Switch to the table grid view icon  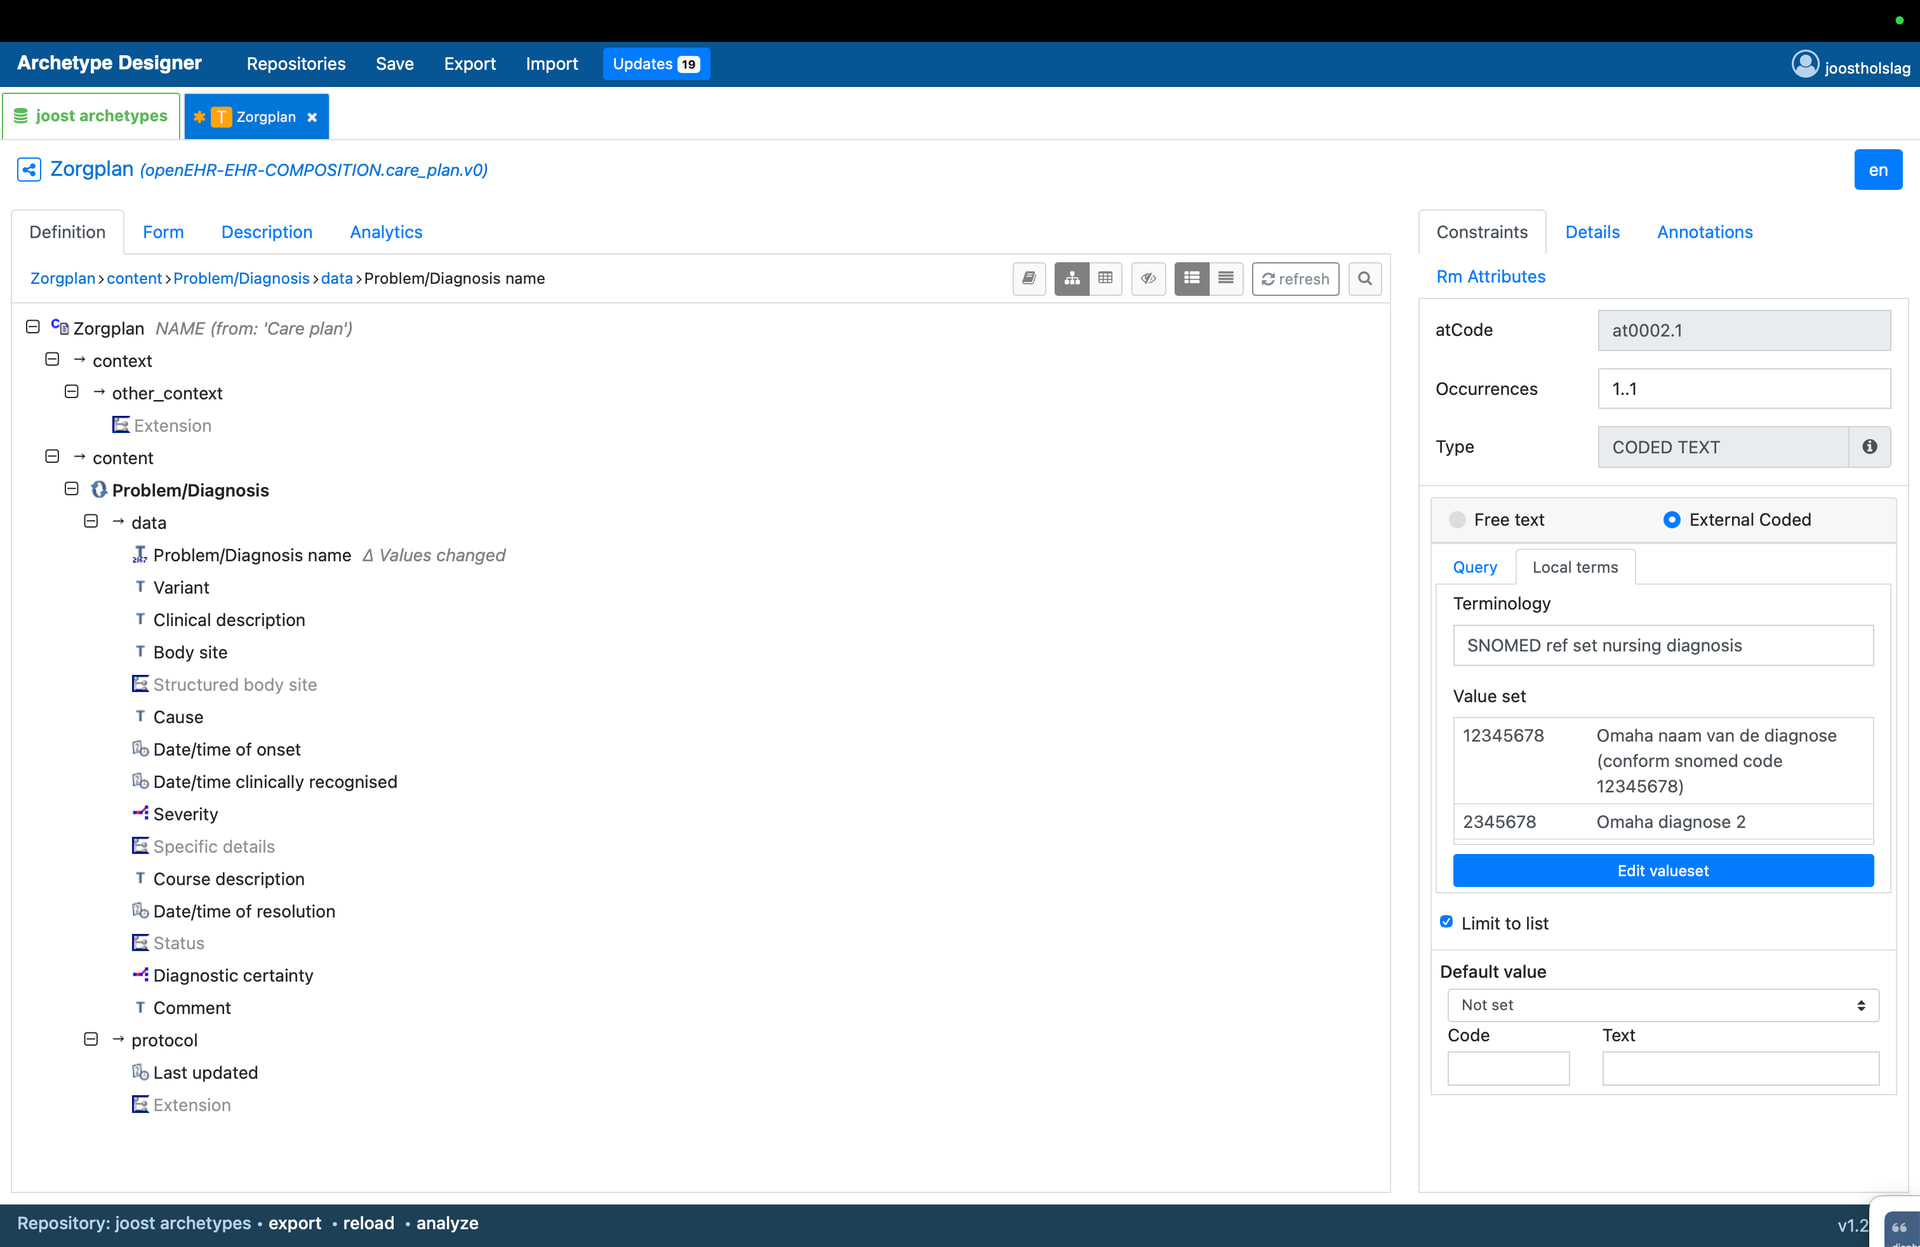pyautogui.click(x=1105, y=279)
